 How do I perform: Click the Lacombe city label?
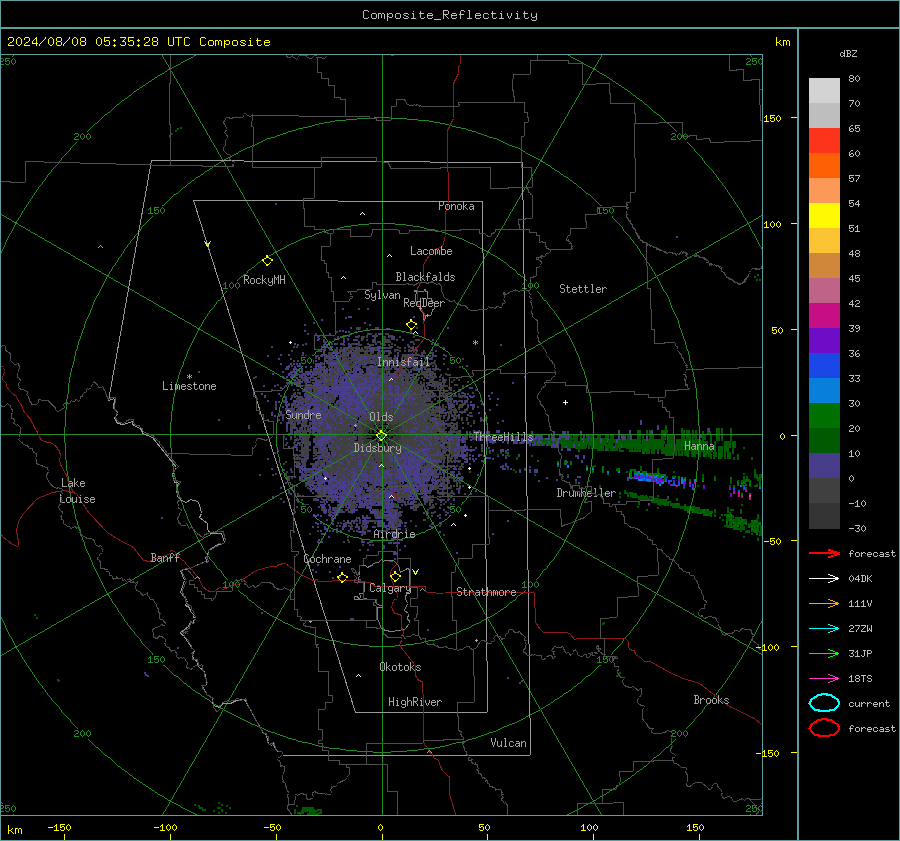click(x=431, y=251)
